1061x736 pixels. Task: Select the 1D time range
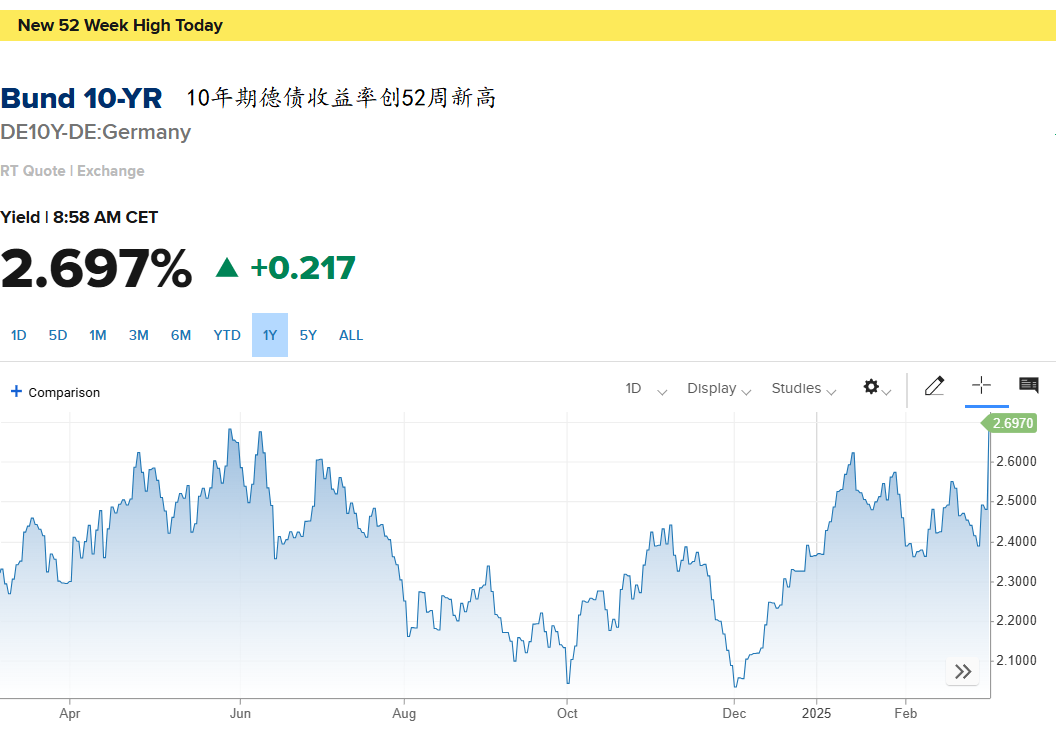[x=19, y=335]
